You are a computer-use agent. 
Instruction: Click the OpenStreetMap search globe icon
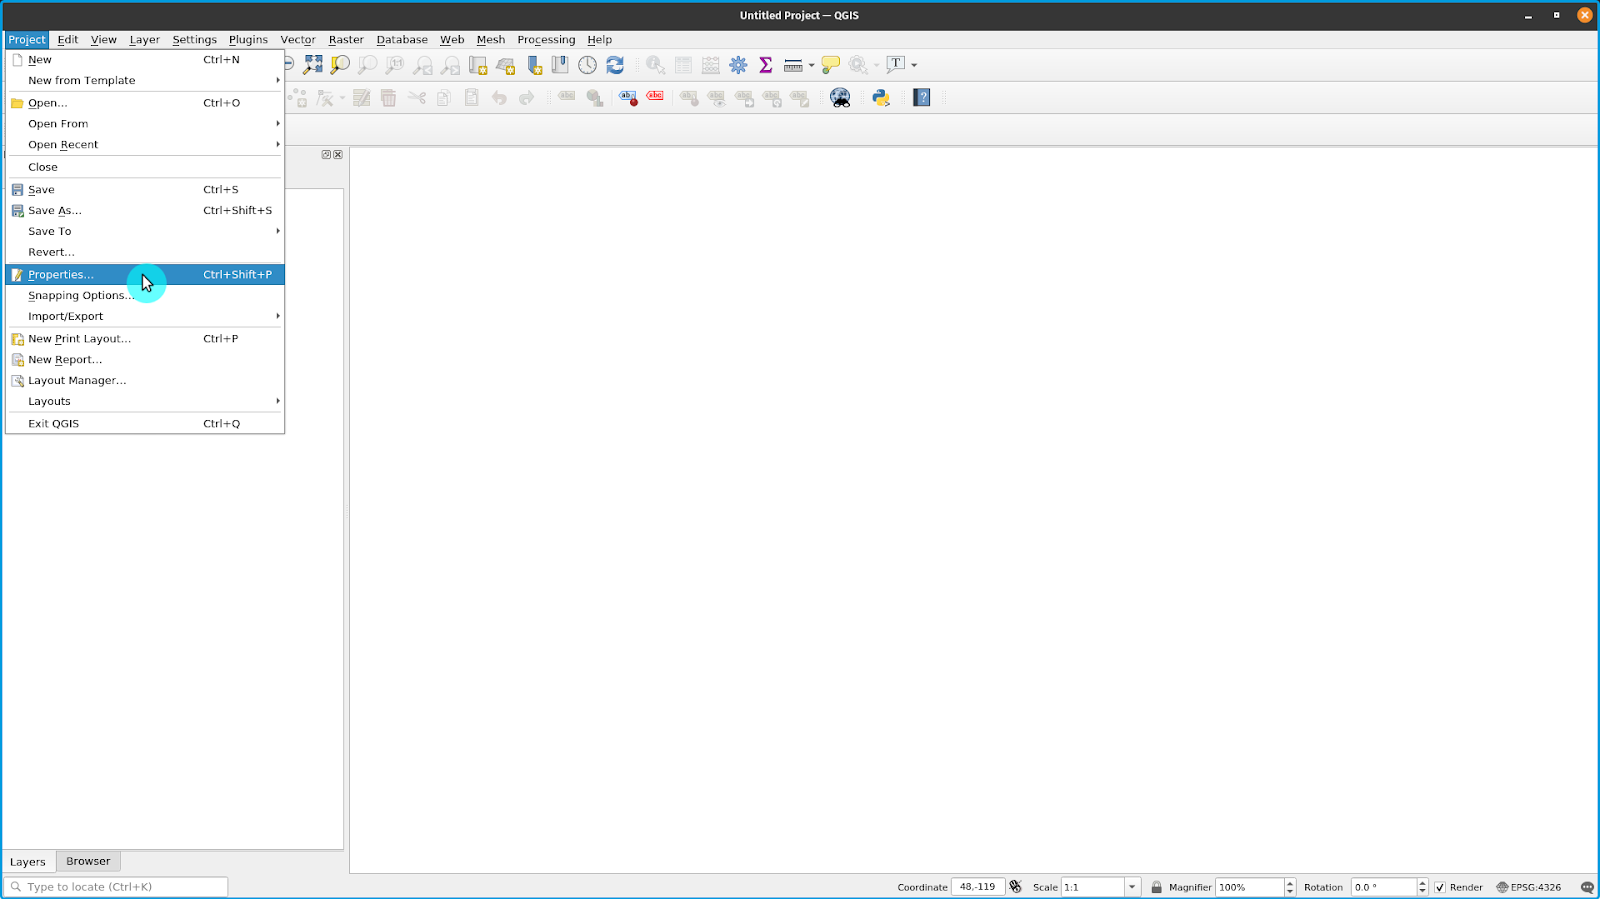click(x=840, y=97)
